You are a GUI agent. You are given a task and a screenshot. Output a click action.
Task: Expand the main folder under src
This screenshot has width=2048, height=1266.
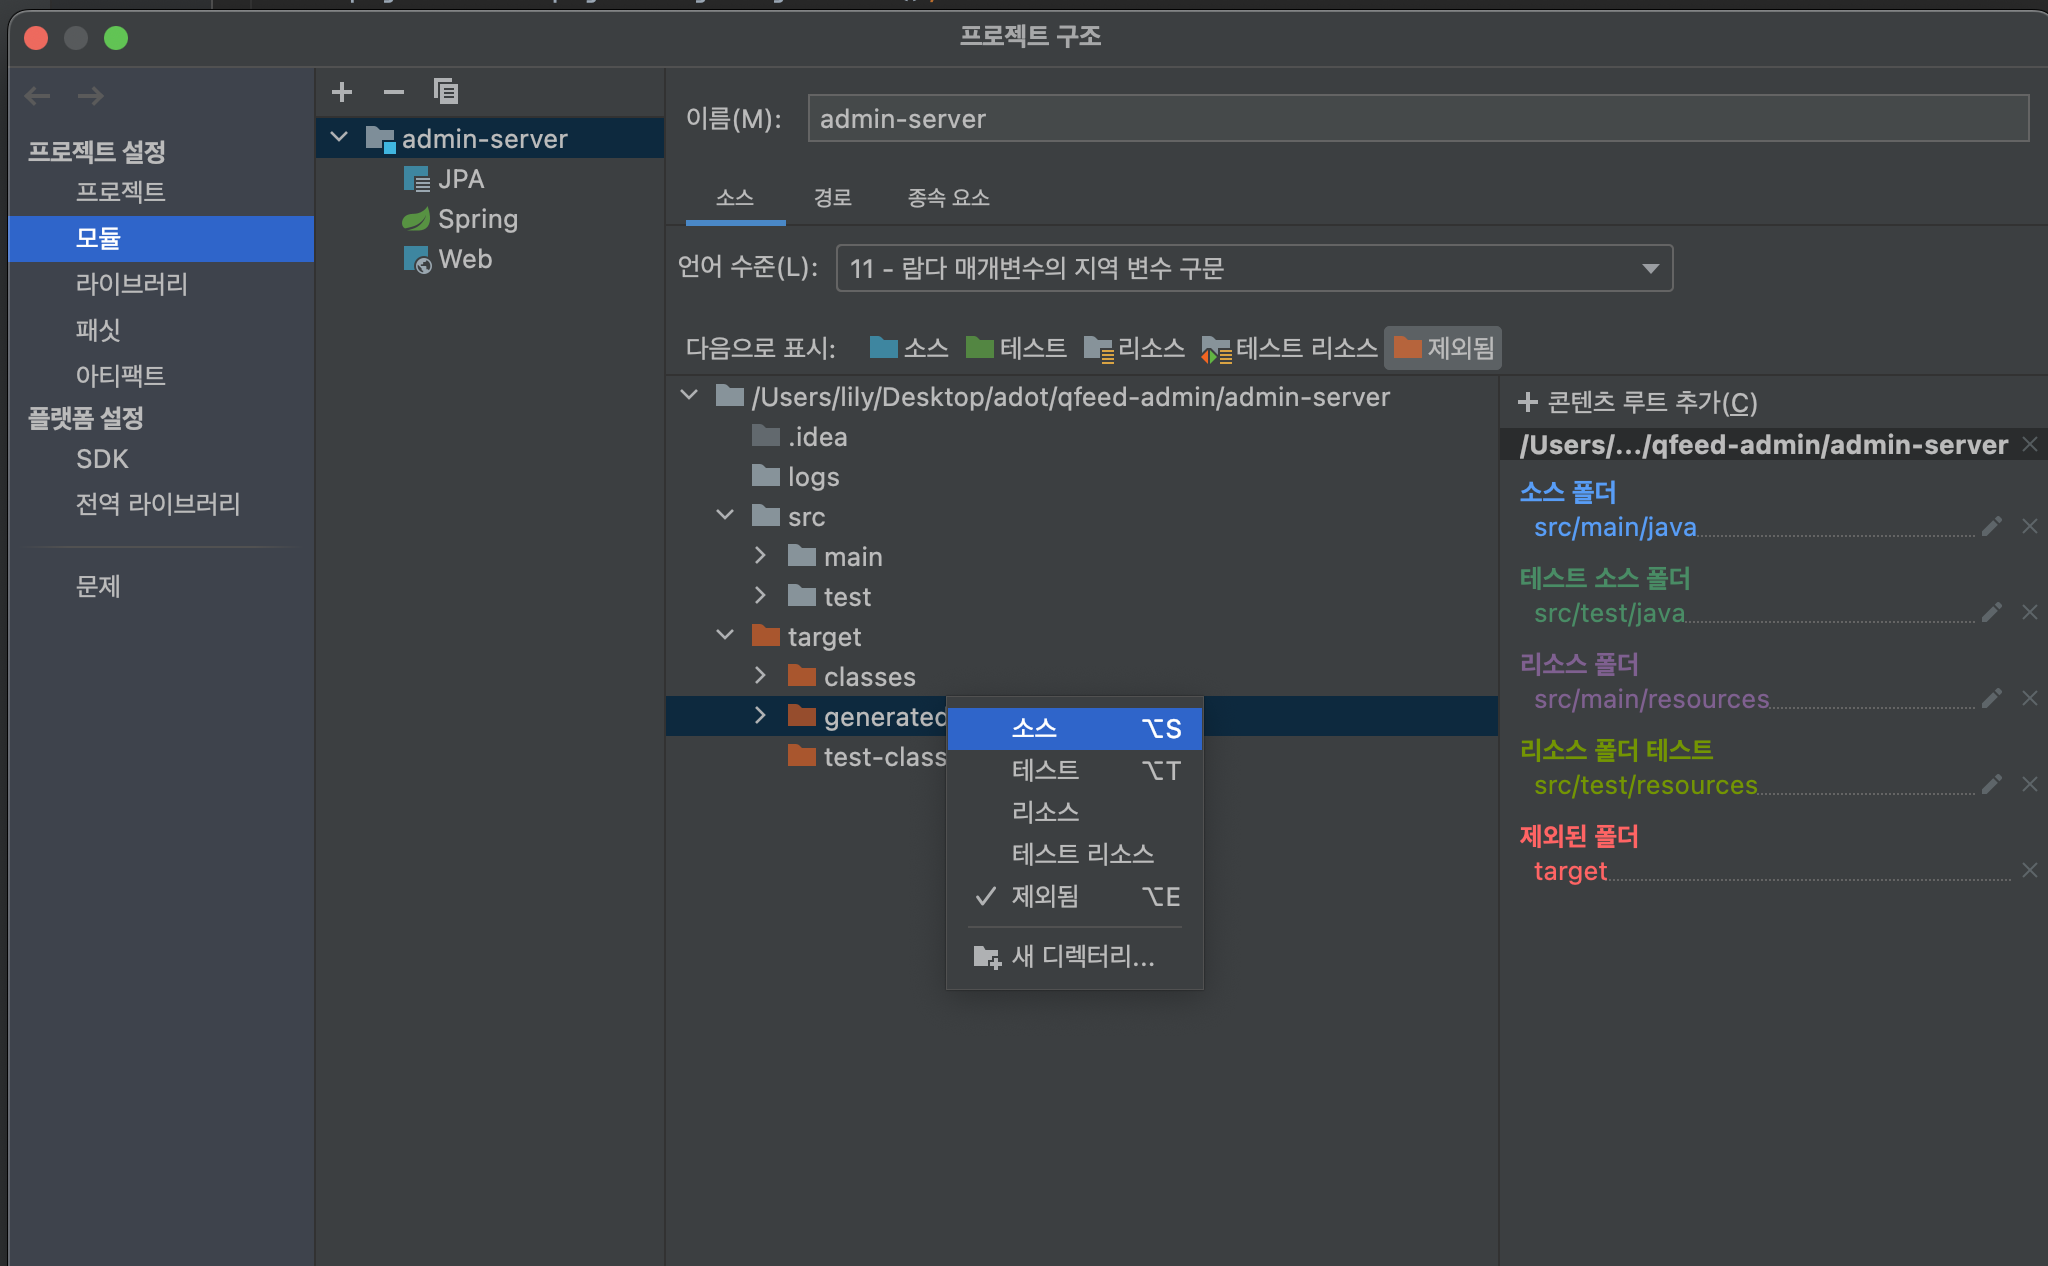pos(760,556)
